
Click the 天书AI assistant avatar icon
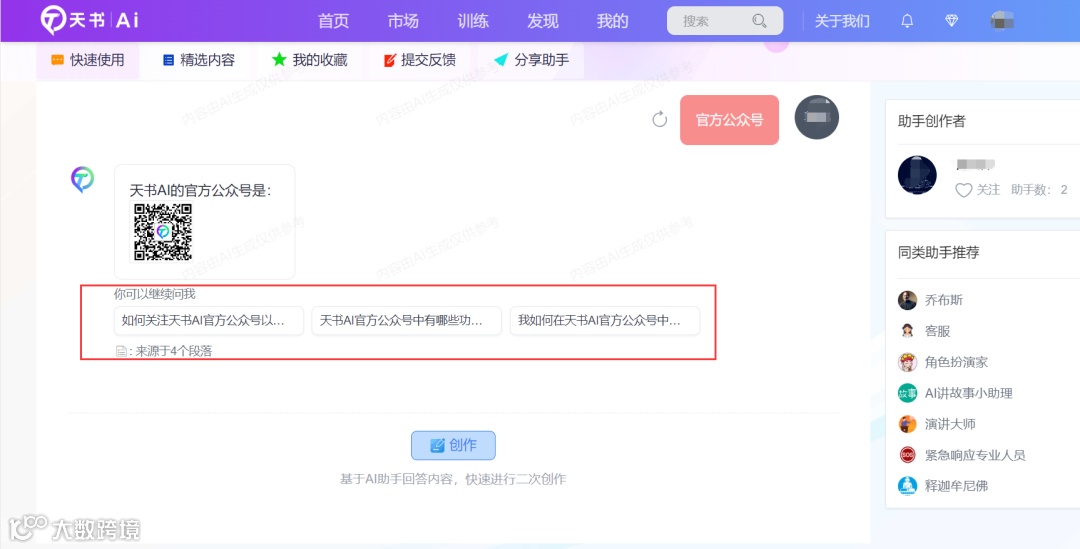click(x=83, y=179)
